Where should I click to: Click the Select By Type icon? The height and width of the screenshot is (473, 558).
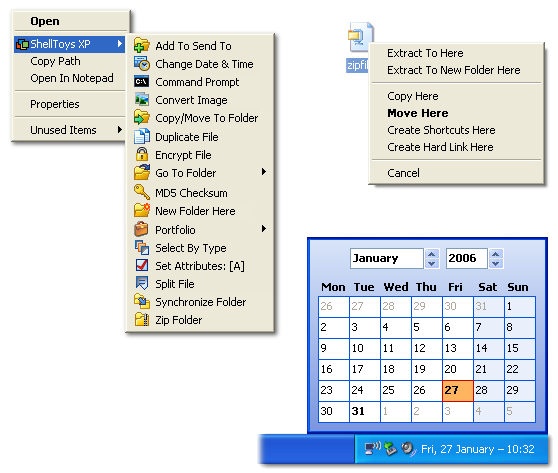click(142, 248)
